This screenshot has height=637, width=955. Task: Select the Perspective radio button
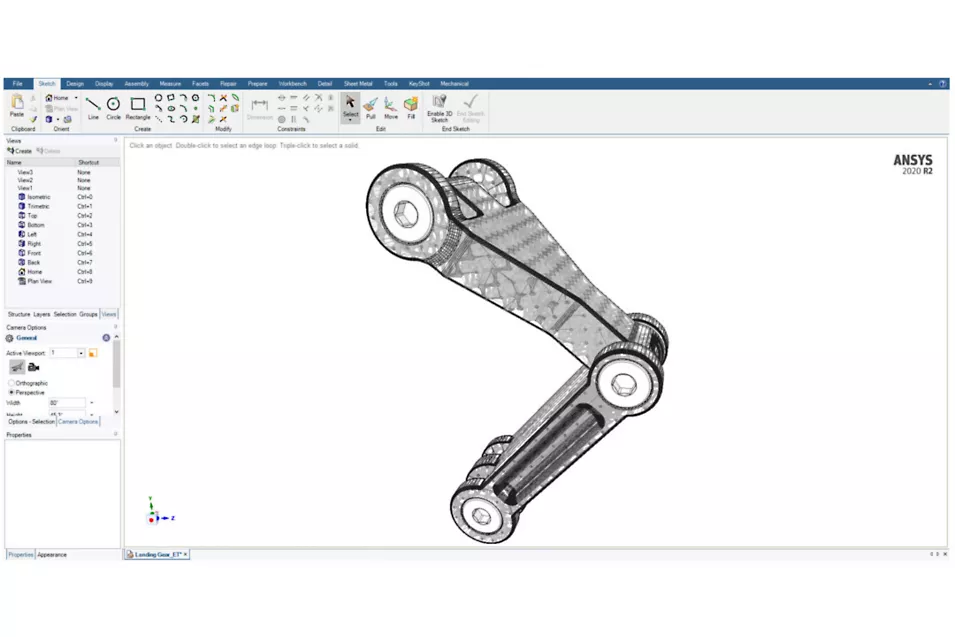pyautogui.click(x=12, y=392)
